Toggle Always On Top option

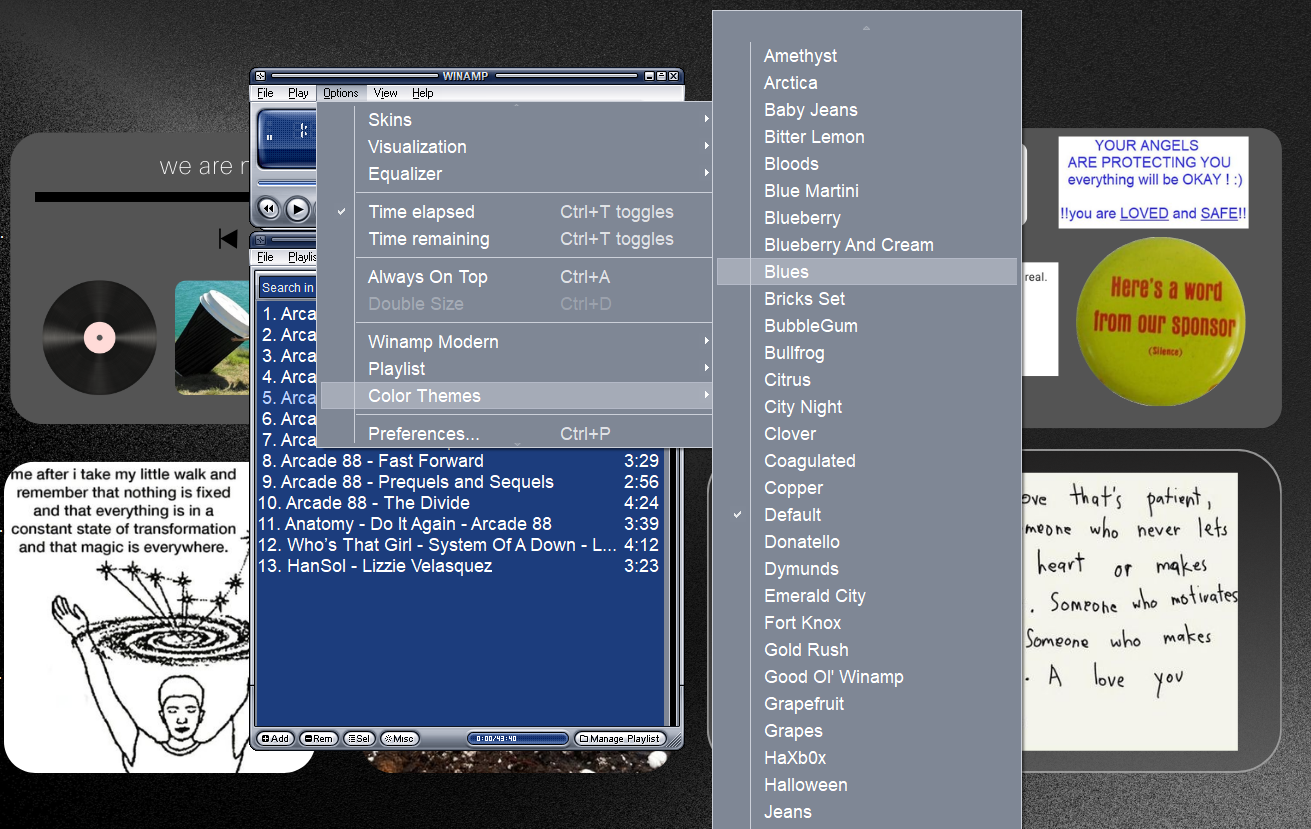click(x=516, y=277)
